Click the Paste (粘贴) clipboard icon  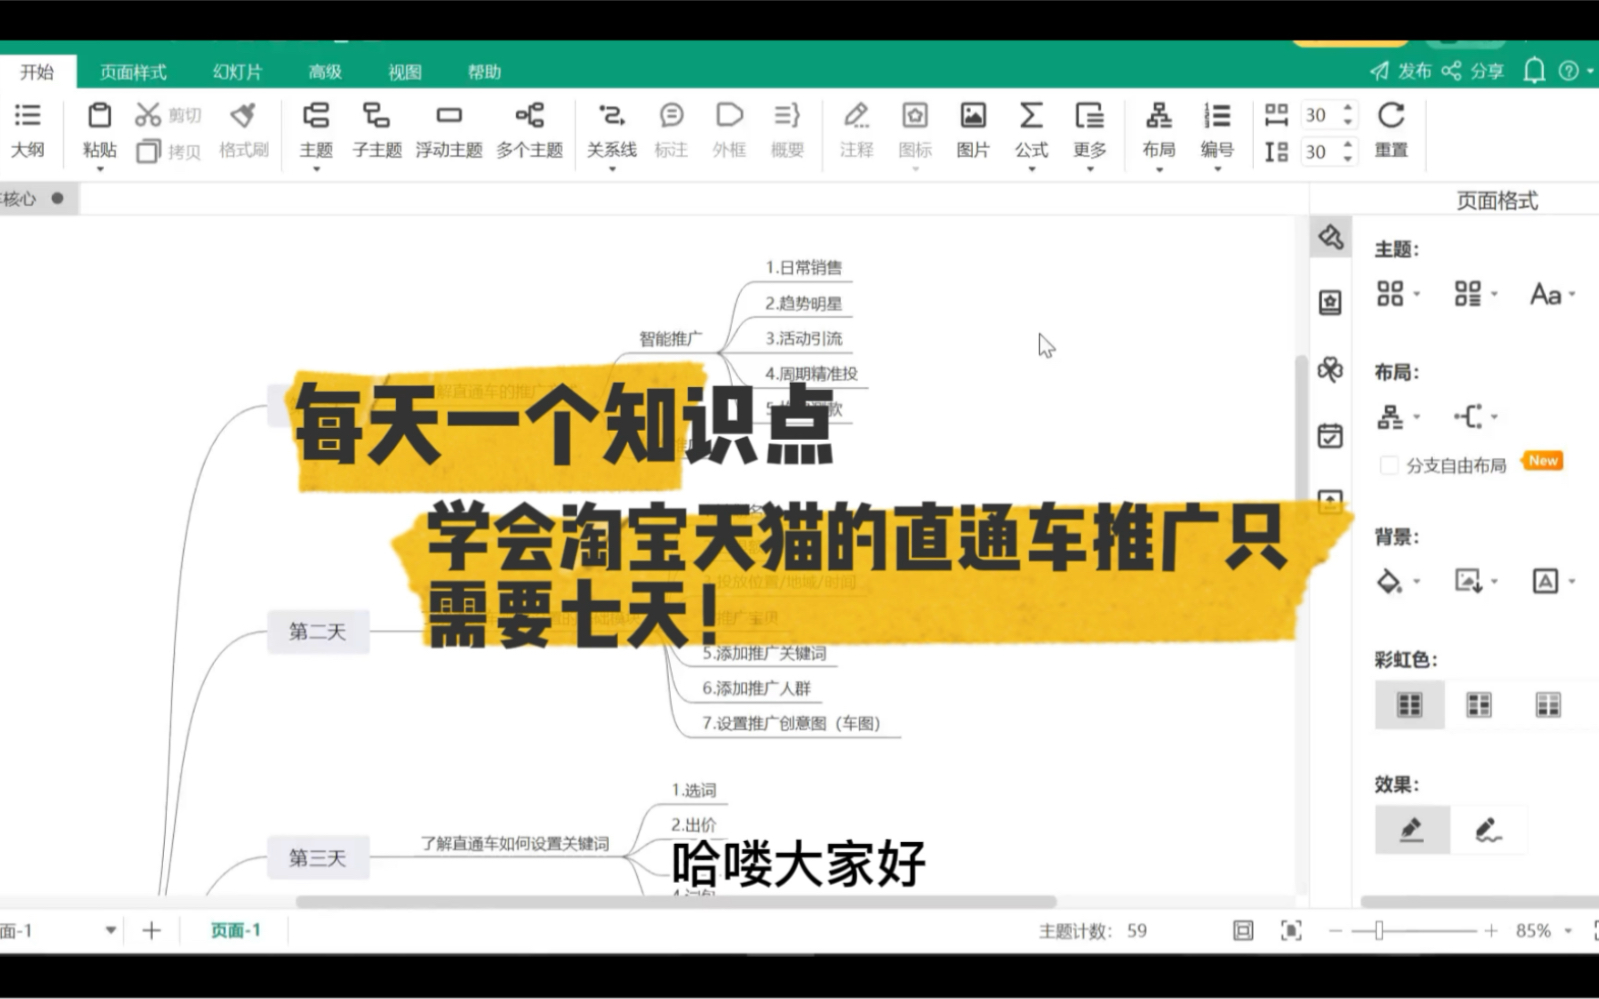click(x=99, y=115)
